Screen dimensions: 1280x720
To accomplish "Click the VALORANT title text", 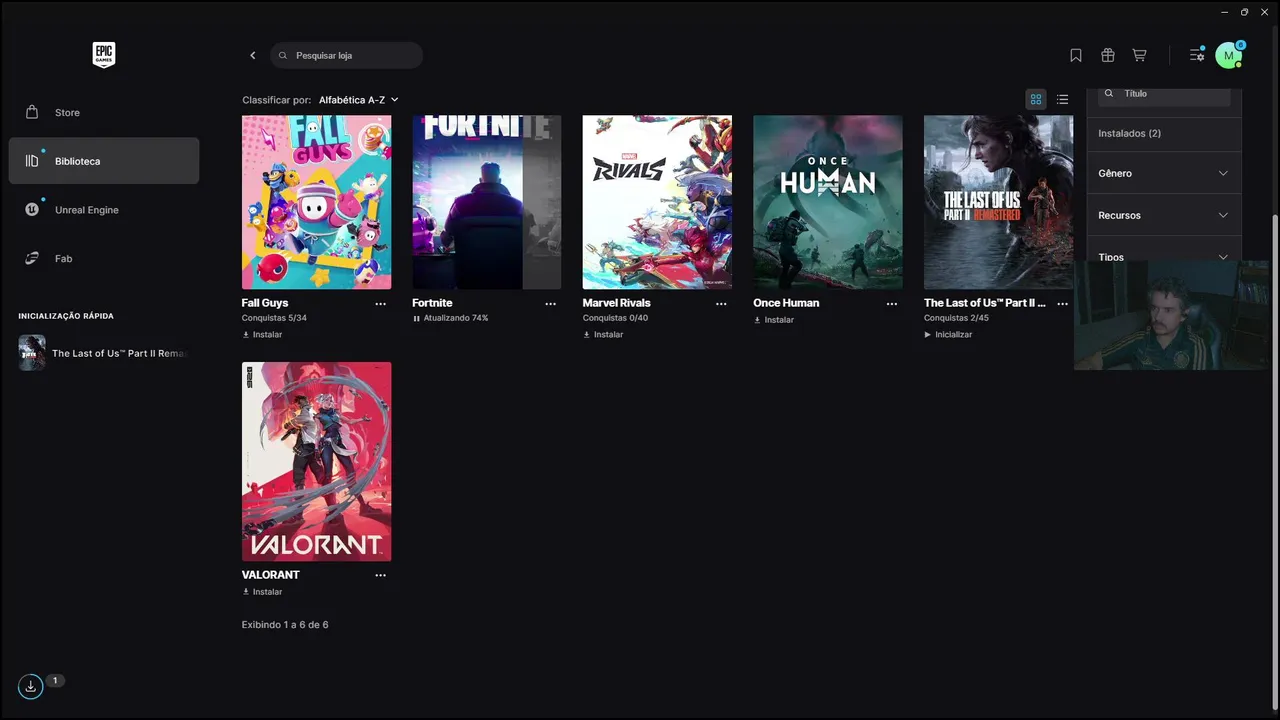I will click(271, 575).
